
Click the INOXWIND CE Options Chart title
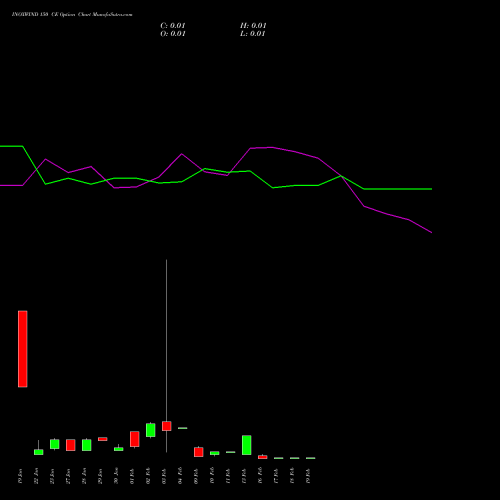[72, 15]
